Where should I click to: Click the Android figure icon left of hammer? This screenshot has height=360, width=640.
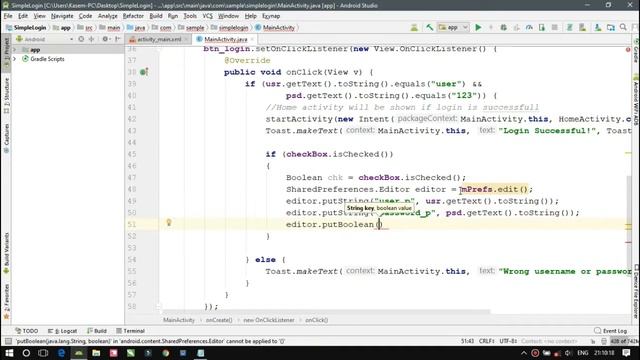click(x=414, y=27)
